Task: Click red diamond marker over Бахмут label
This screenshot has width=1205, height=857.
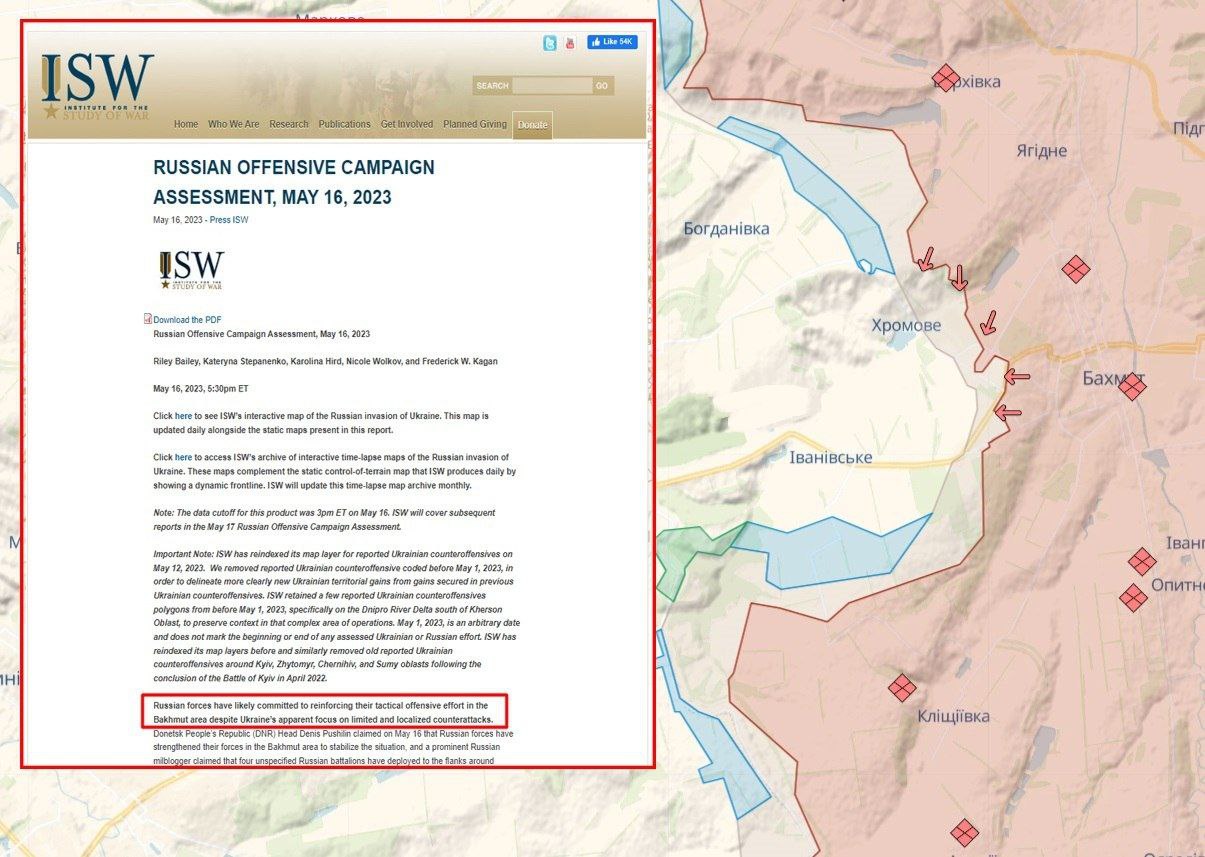Action: pos(1132,387)
